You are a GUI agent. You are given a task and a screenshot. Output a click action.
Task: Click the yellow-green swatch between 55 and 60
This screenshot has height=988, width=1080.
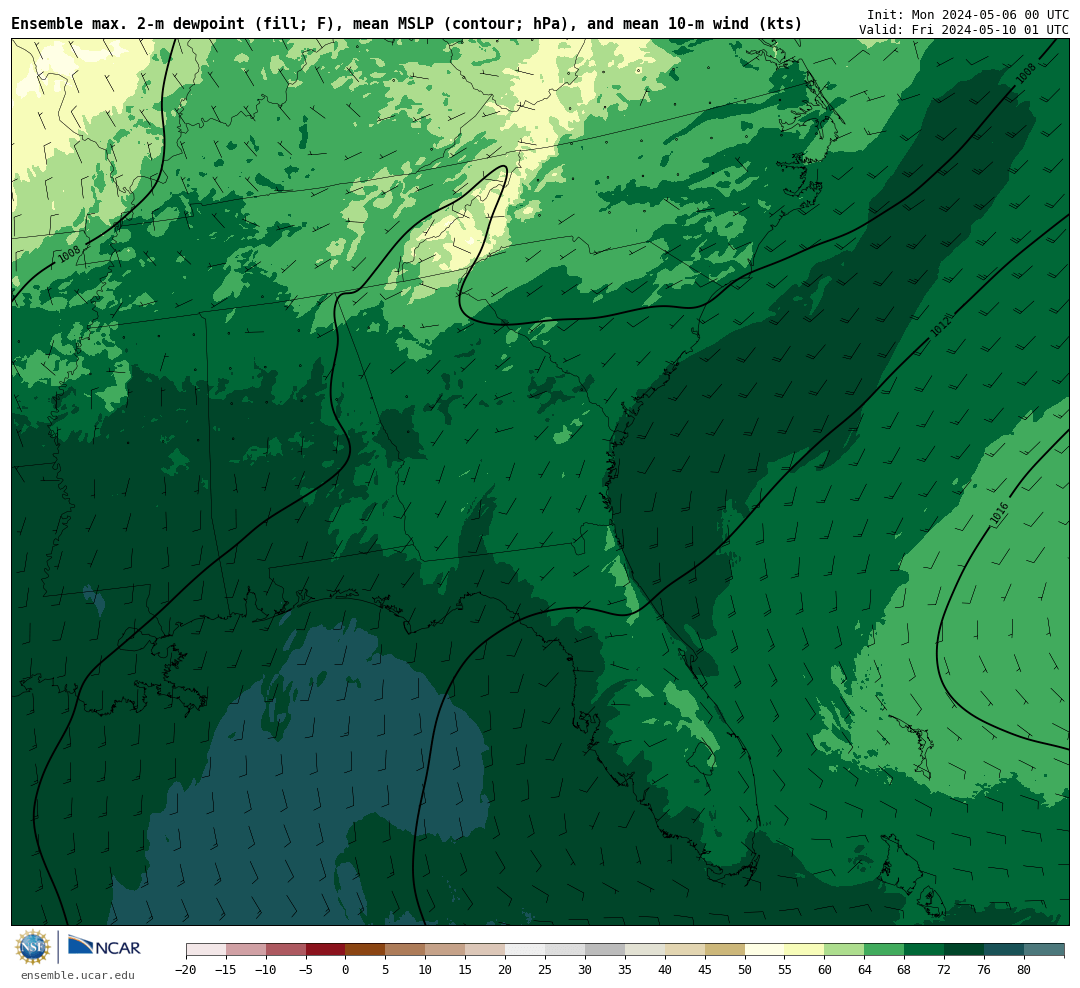804,950
